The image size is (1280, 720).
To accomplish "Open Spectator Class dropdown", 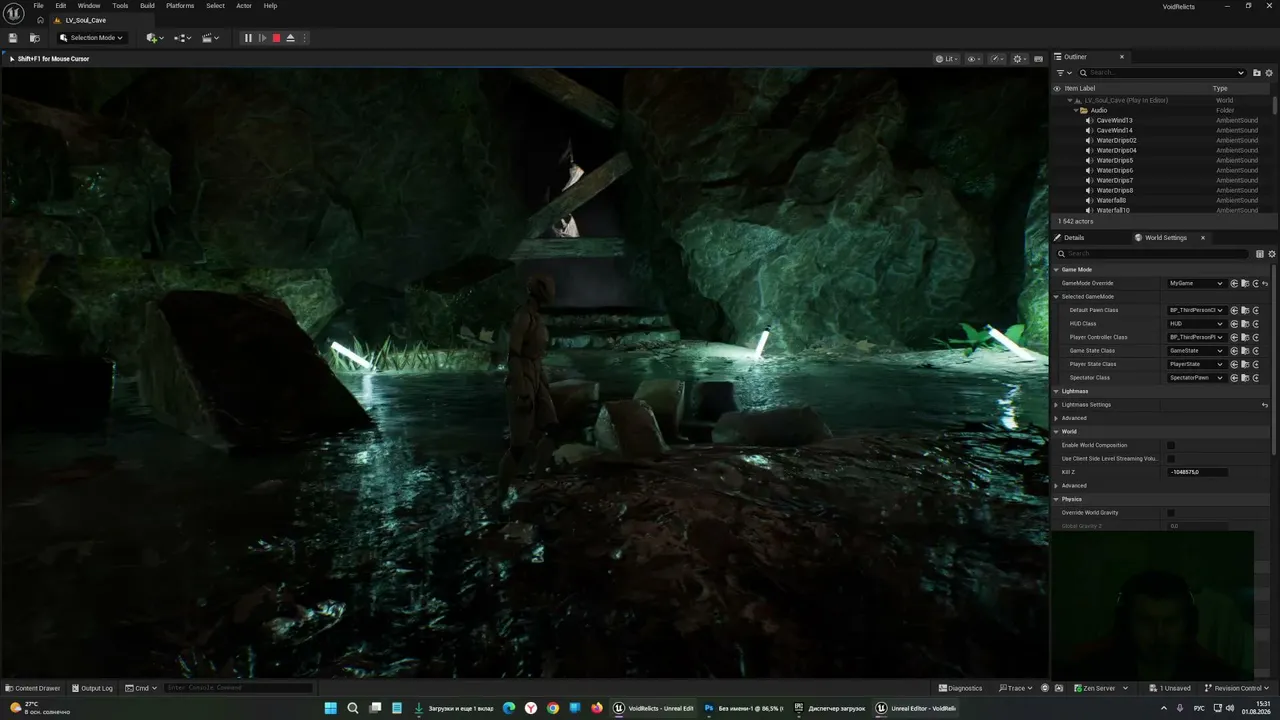I will point(1196,378).
